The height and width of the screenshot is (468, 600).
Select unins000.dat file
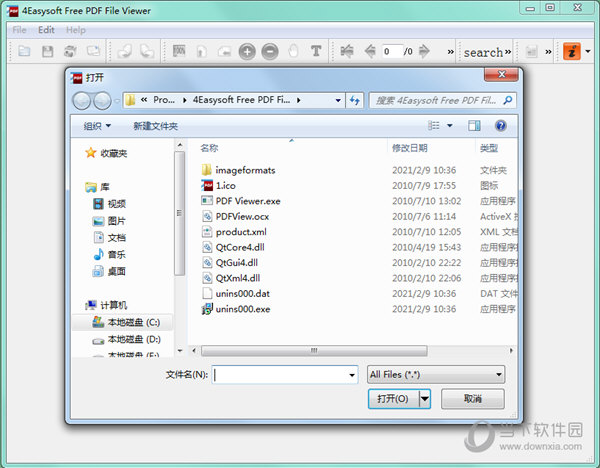242,294
